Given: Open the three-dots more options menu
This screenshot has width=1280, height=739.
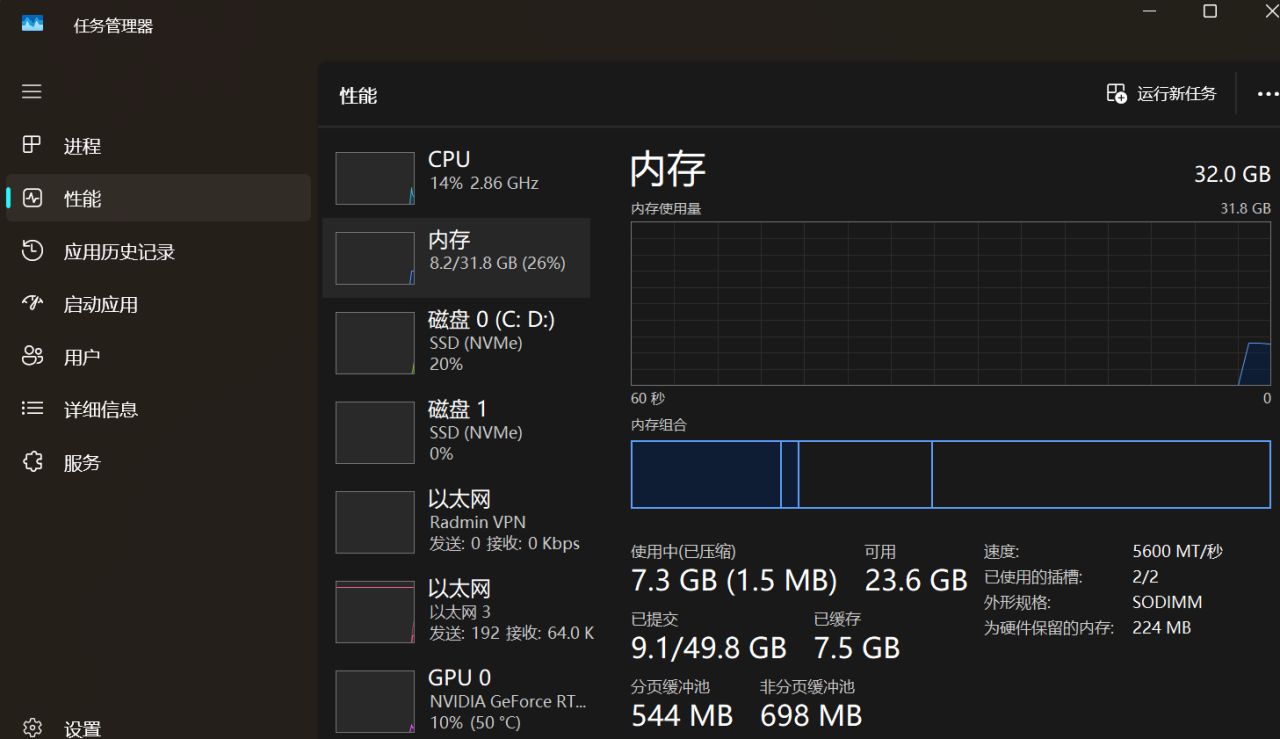Looking at the screenshot, I should point(1267,94).
